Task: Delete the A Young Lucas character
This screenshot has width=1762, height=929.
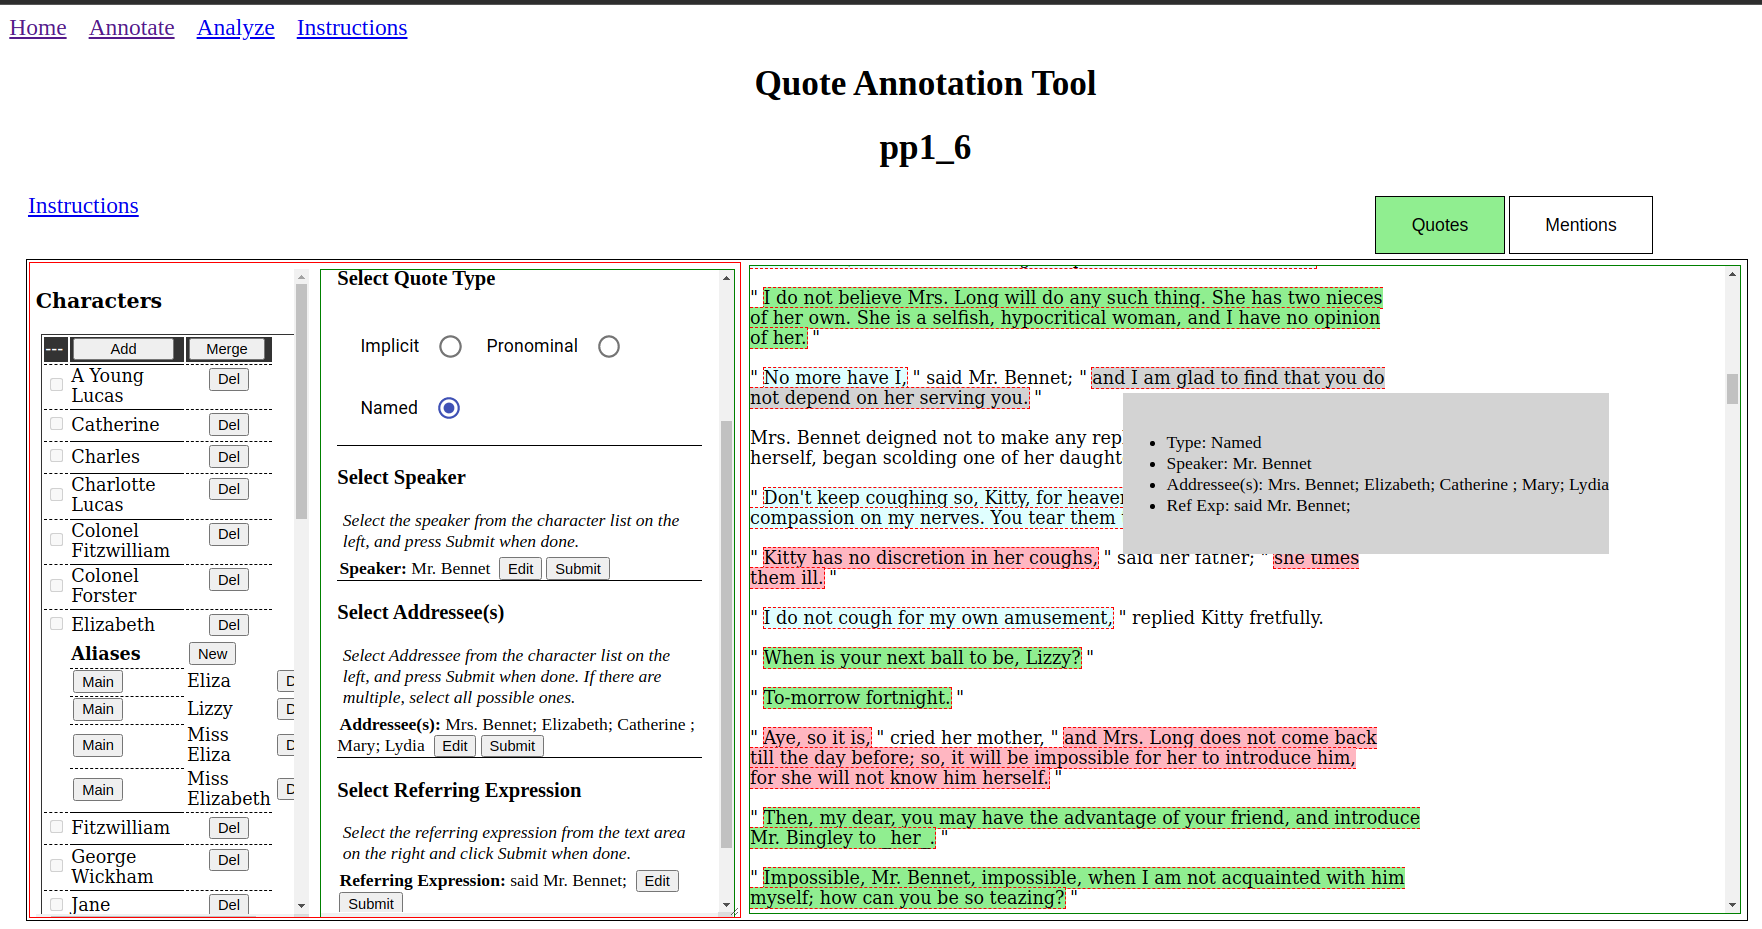Action: (x=229, y=379)
